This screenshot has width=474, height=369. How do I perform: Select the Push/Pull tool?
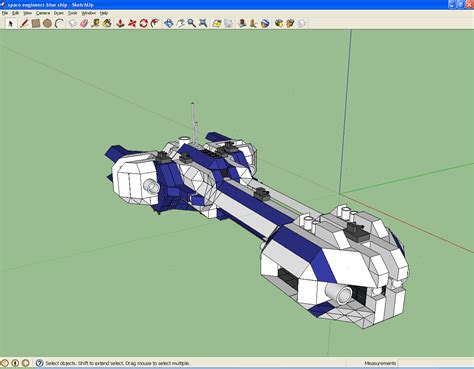pos(120,23)
